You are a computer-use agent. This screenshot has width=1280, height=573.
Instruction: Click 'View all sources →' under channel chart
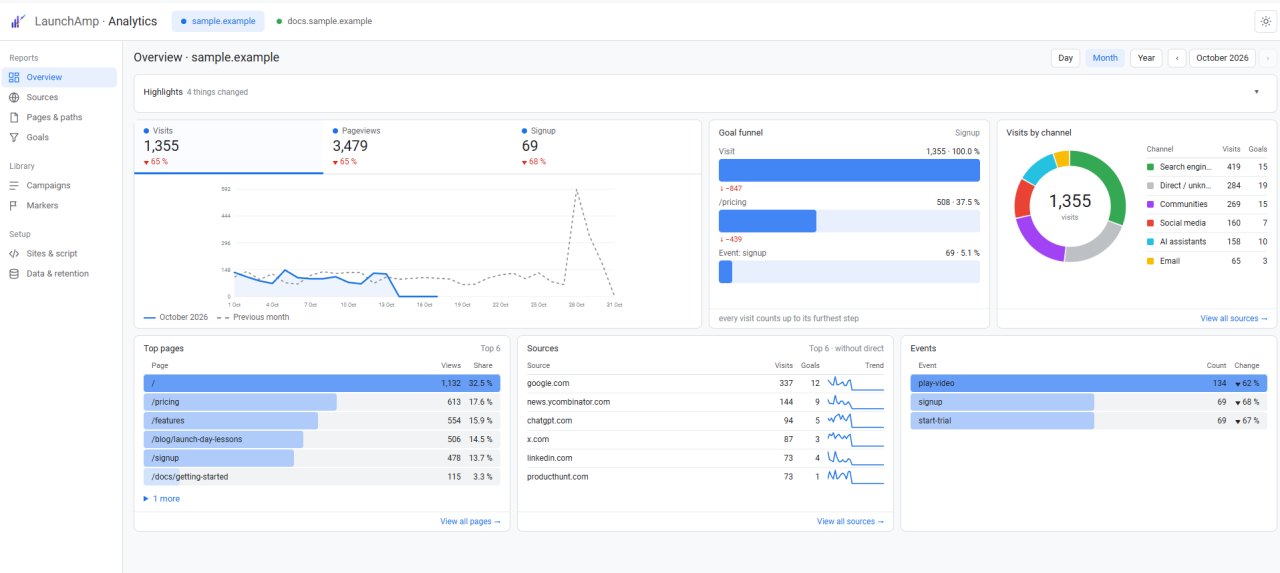click(x=1234, y=318)
